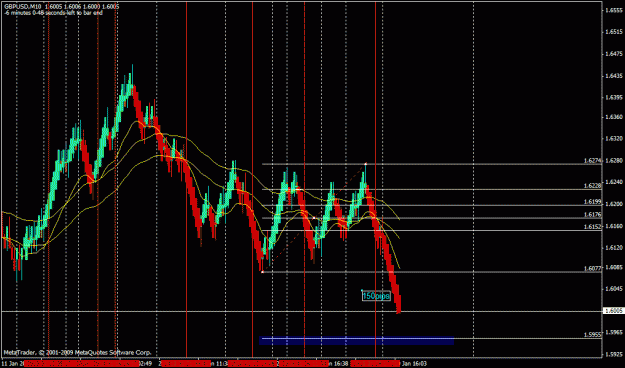Screen dimensions: 625x368
Task: Select trend line anchor at the 1.6274 high
Action: coord(366,164)
